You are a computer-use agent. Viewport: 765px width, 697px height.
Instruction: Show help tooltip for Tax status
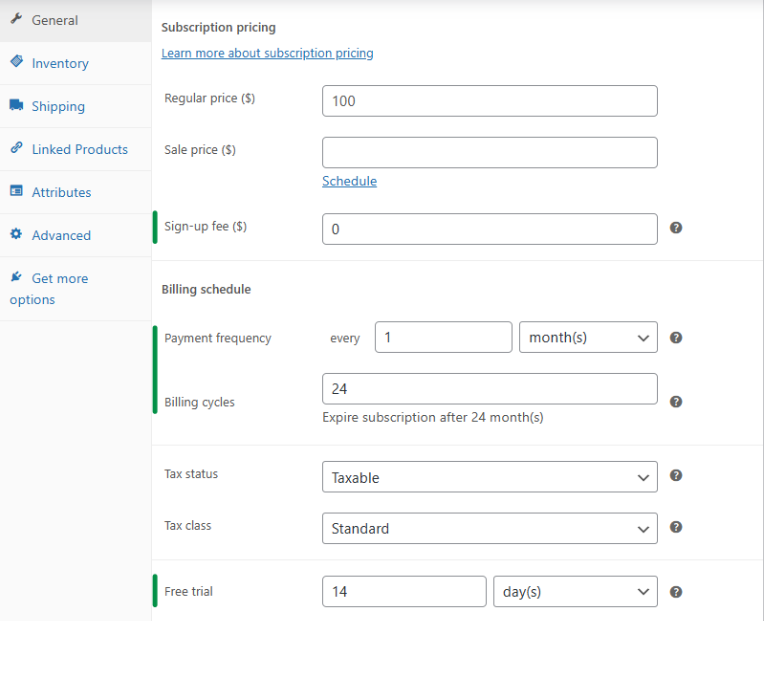(676, 475)
